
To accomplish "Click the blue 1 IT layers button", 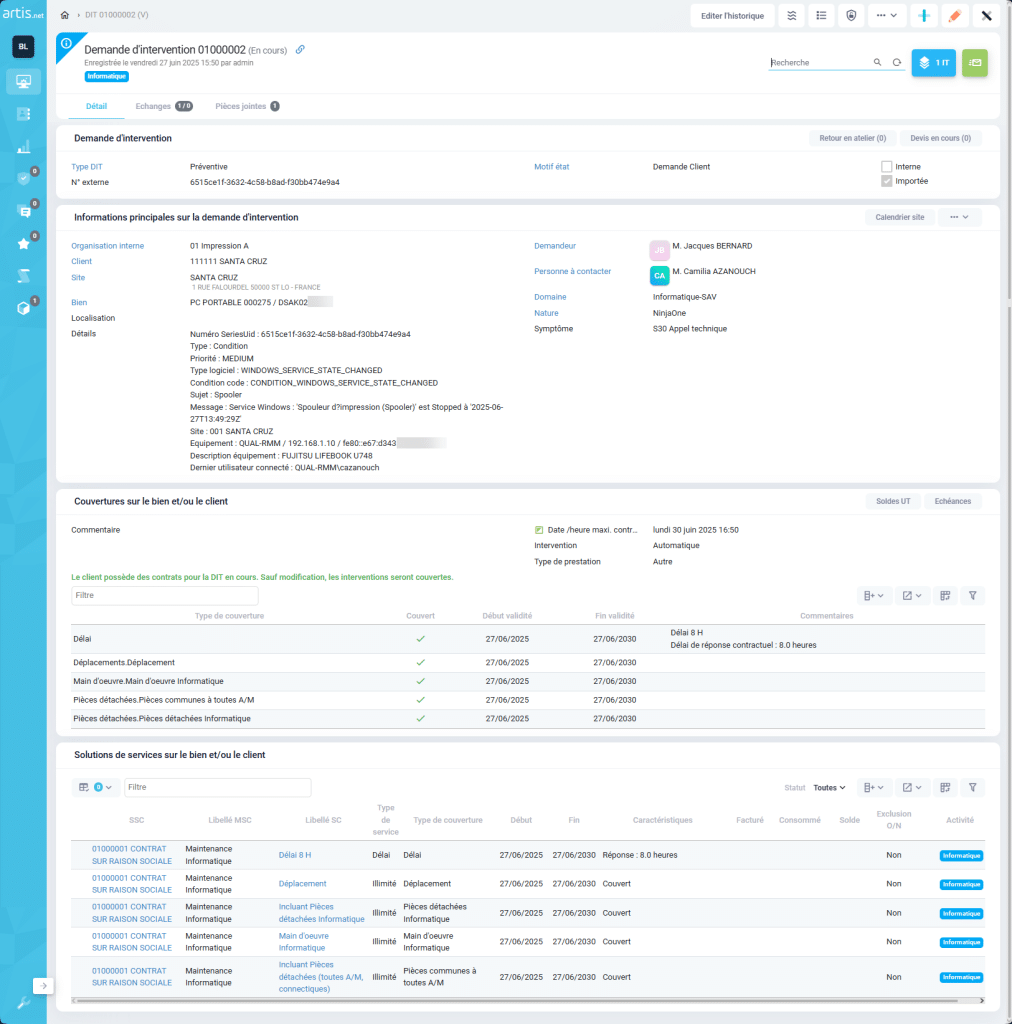I will [934, 63].
